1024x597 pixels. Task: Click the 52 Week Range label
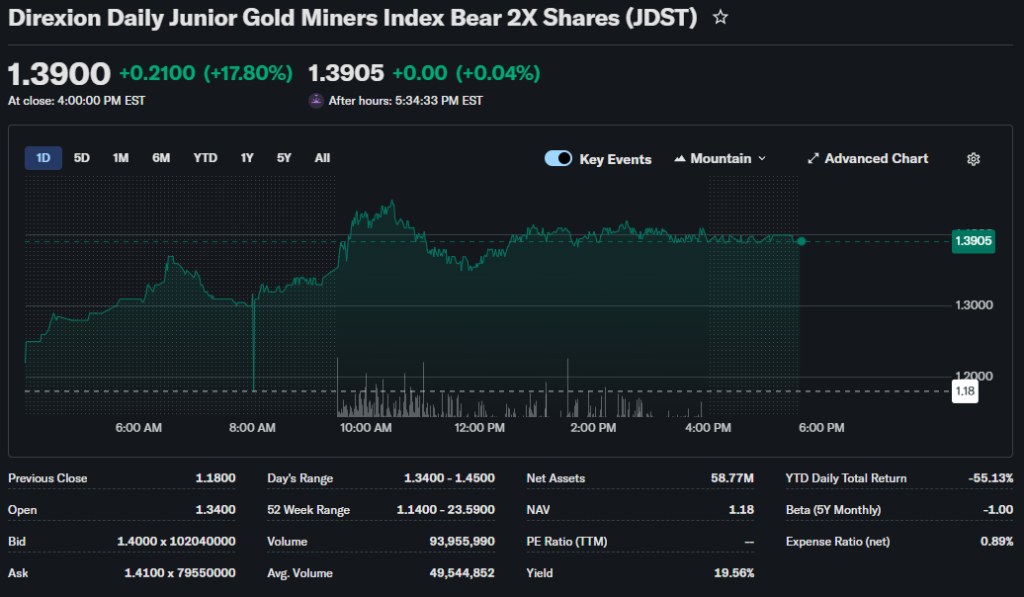[x=309, y=510]
